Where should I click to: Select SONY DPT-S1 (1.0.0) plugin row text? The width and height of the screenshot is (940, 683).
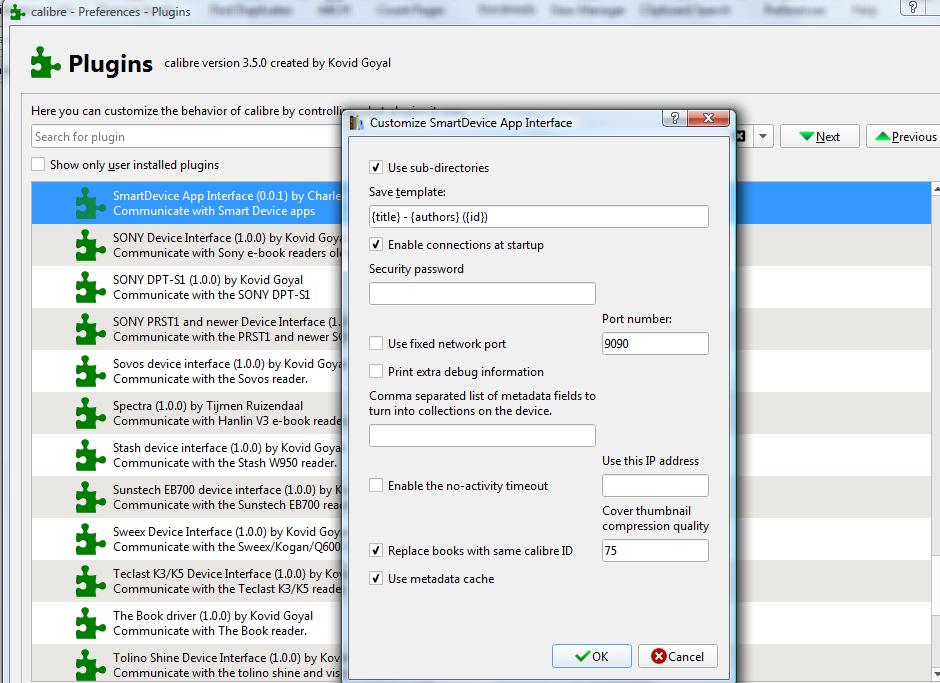coord(212,287)
